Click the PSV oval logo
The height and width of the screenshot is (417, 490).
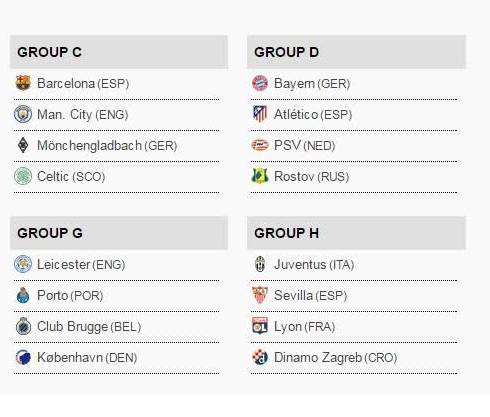click(x=260, y=145)
